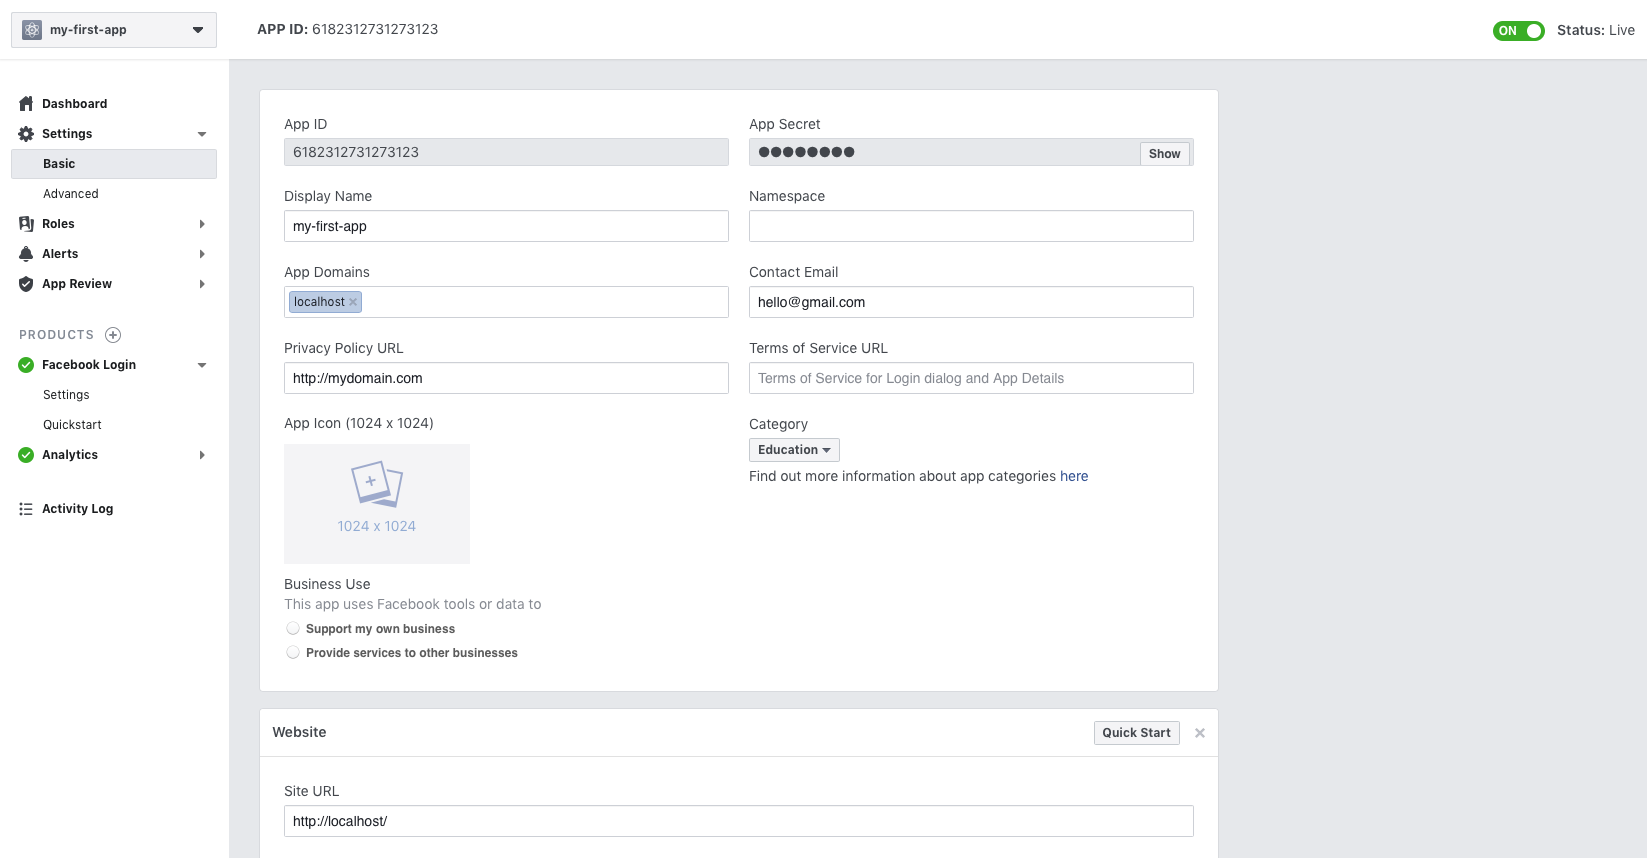The image size is (1647, 858).
Task: Show the App Secret
Action: [x=1164, y=153]
